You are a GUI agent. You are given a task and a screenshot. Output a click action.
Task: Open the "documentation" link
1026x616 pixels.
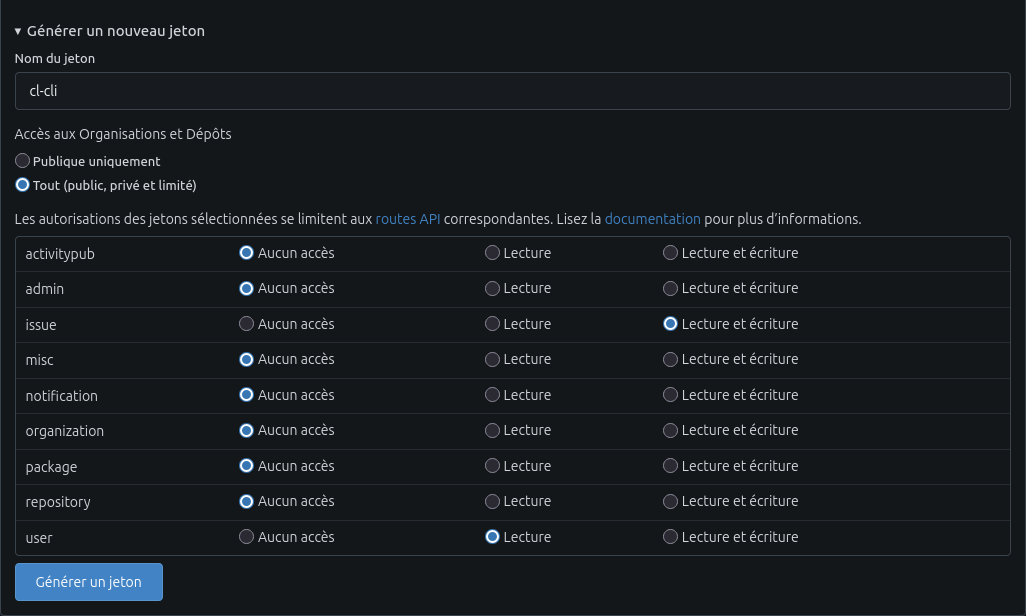pyautogui.click(x=653, y=218)
